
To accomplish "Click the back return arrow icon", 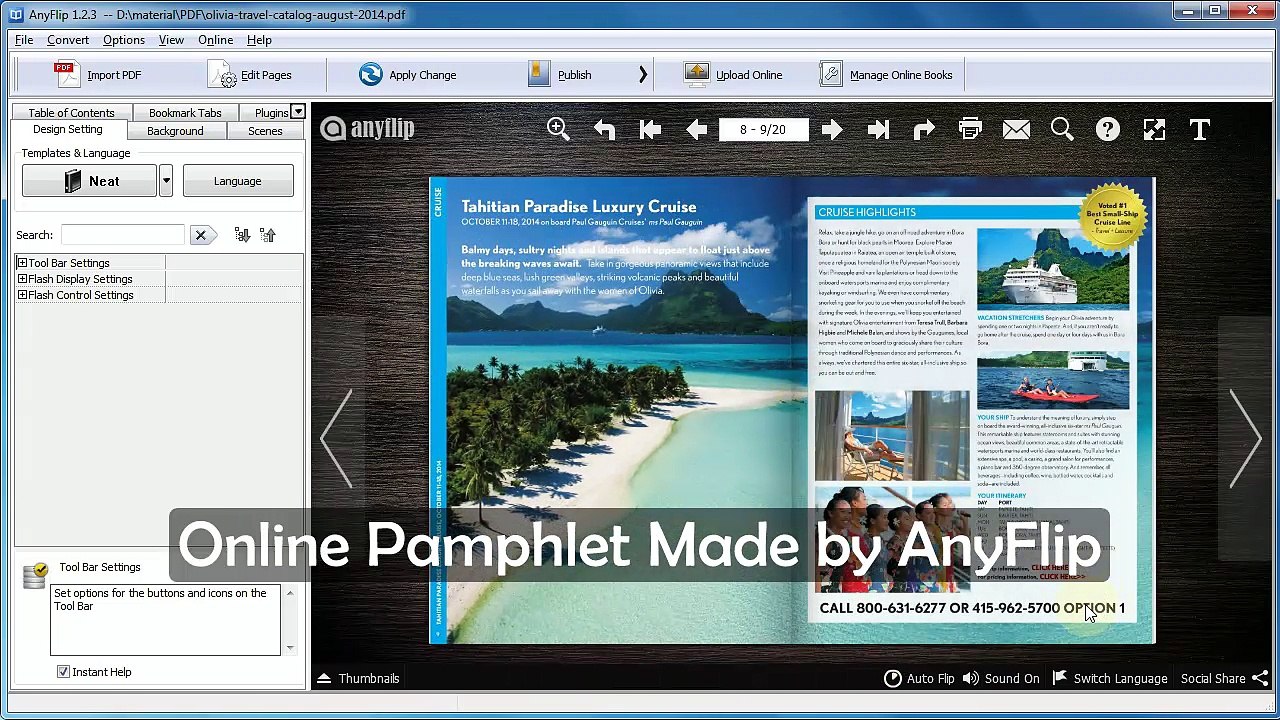I will pos(604,129).
